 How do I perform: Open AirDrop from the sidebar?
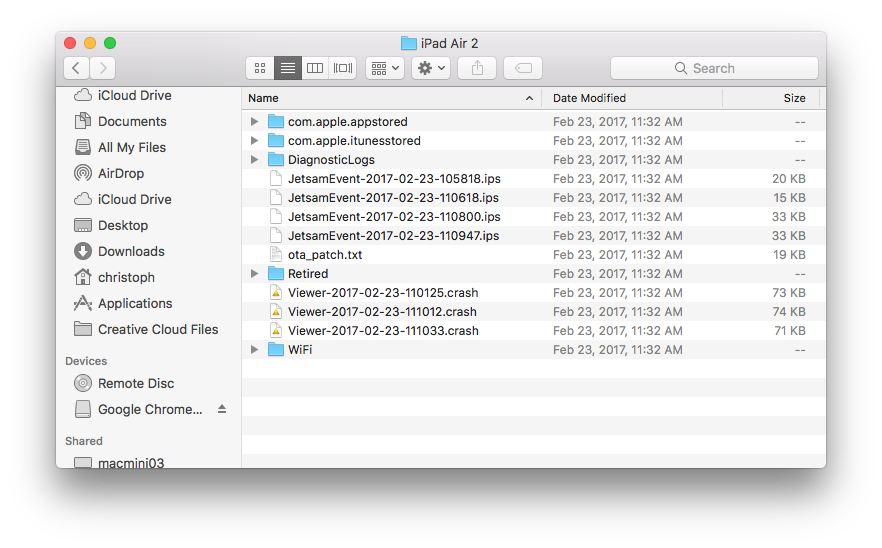tap(120, 173)
